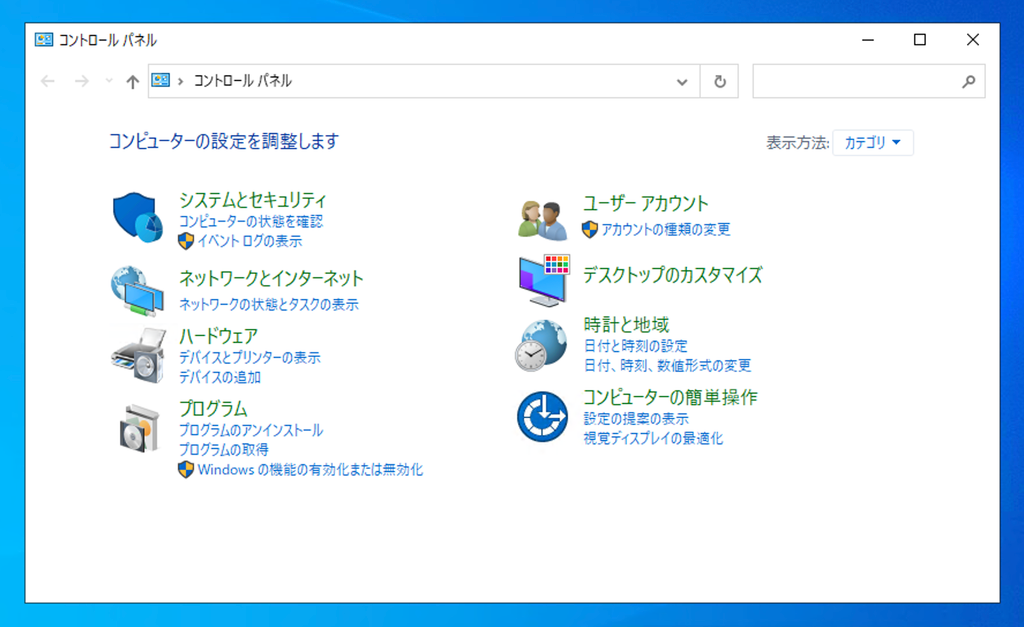Open プログラムのアンインストール link

(251, 430)
